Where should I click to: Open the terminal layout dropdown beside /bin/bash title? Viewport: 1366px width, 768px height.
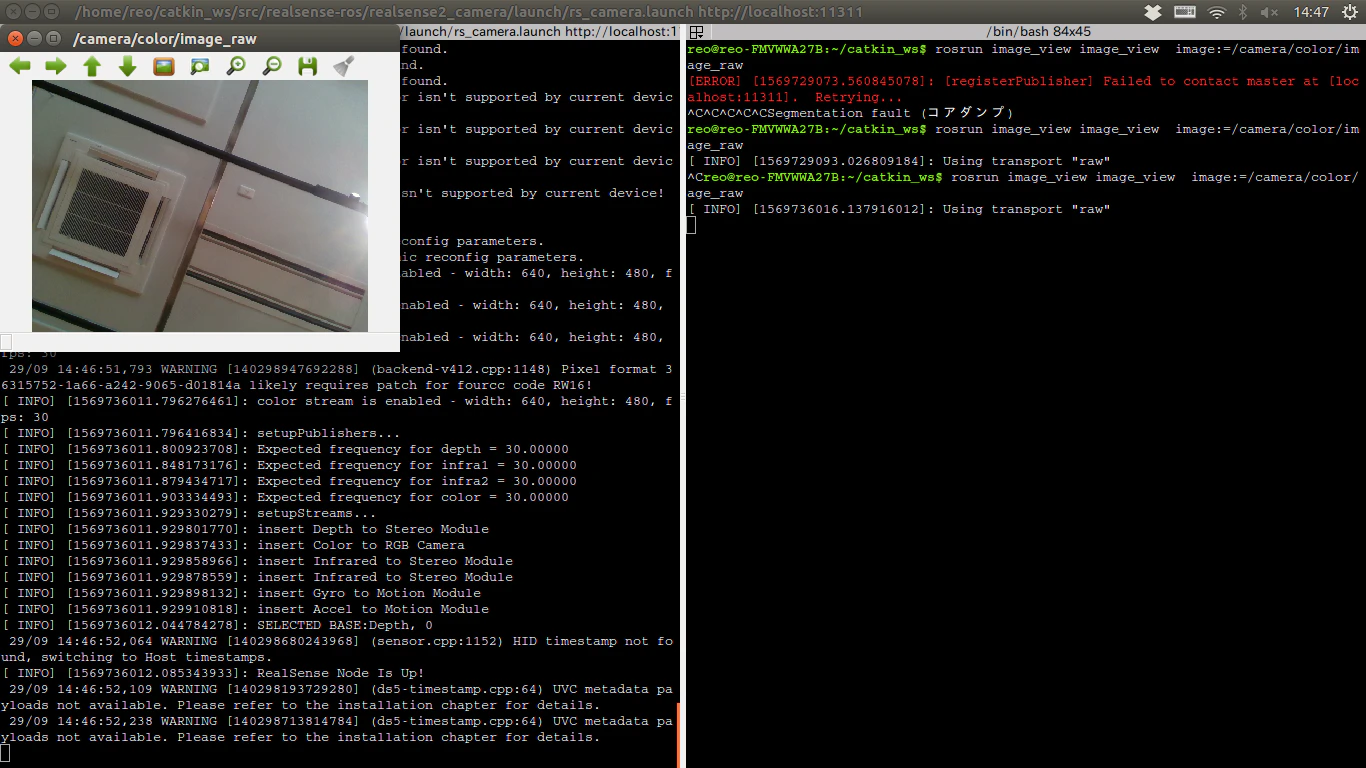pos(697,32)
